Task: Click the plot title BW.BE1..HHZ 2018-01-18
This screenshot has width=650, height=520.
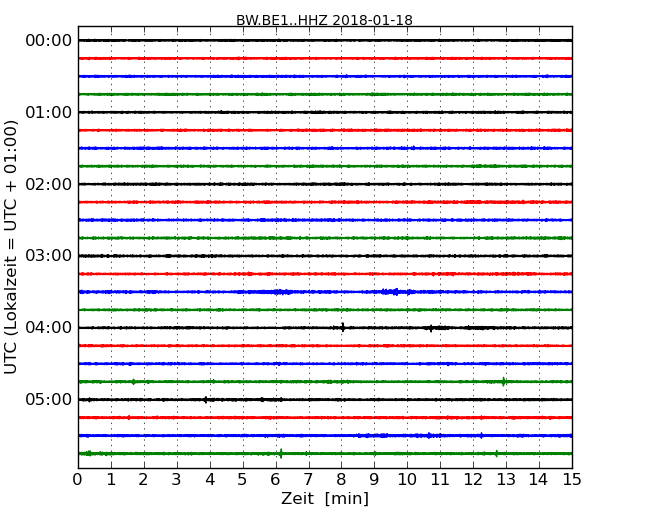Action: tap(324, 20)
